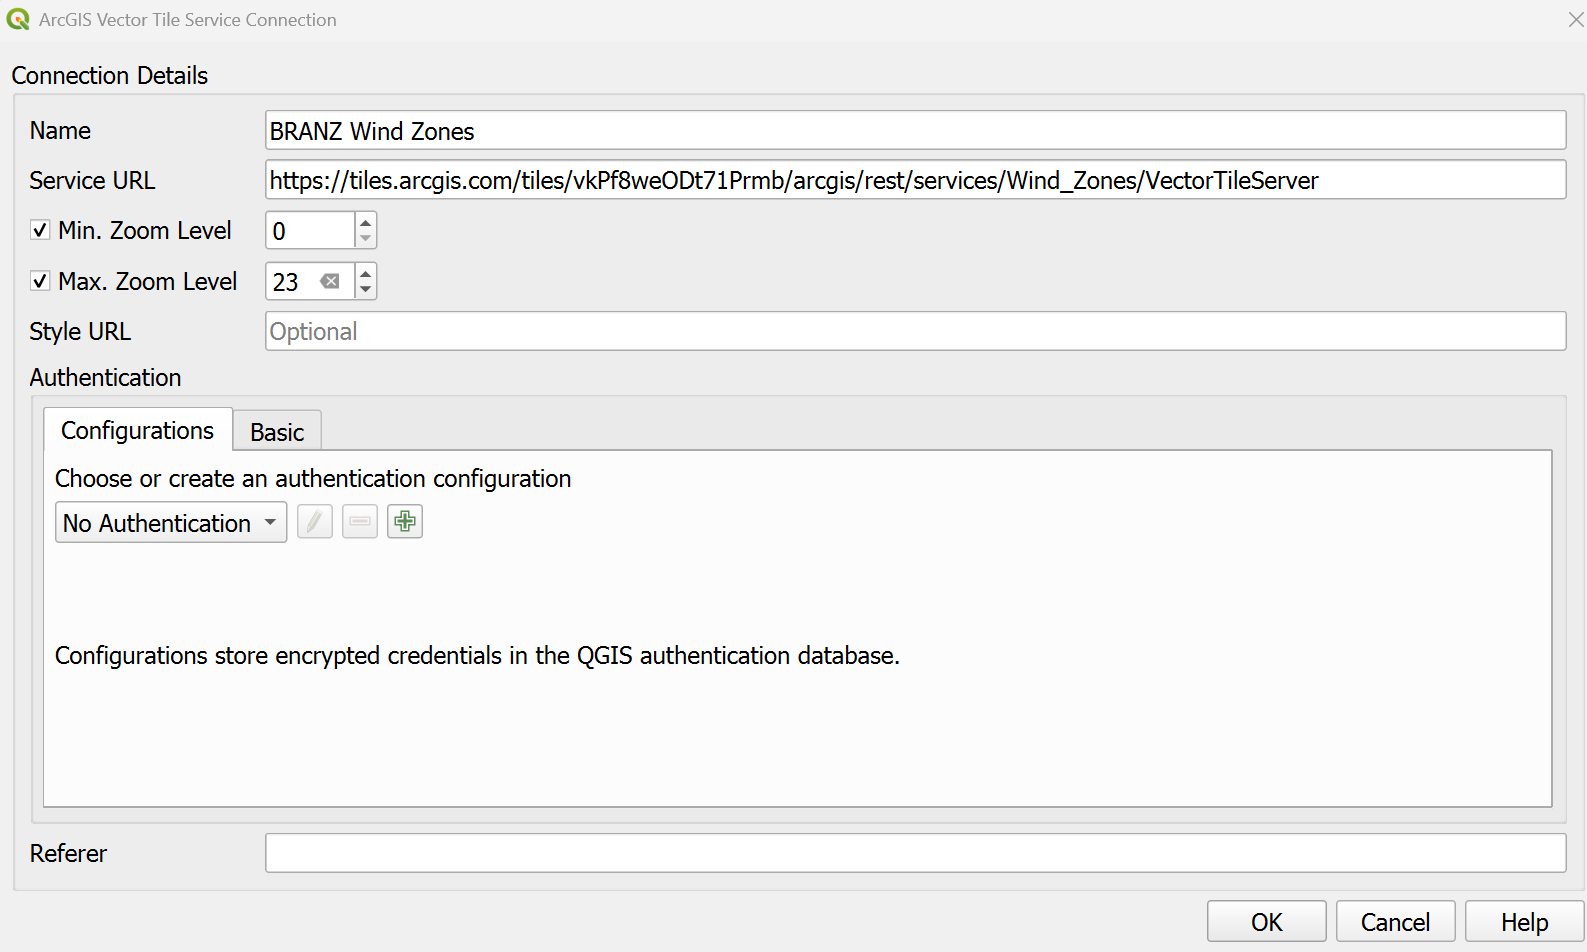The image size is (1587, 952).
Task: Click the Service URL input field
Action: tap(915, 181)
